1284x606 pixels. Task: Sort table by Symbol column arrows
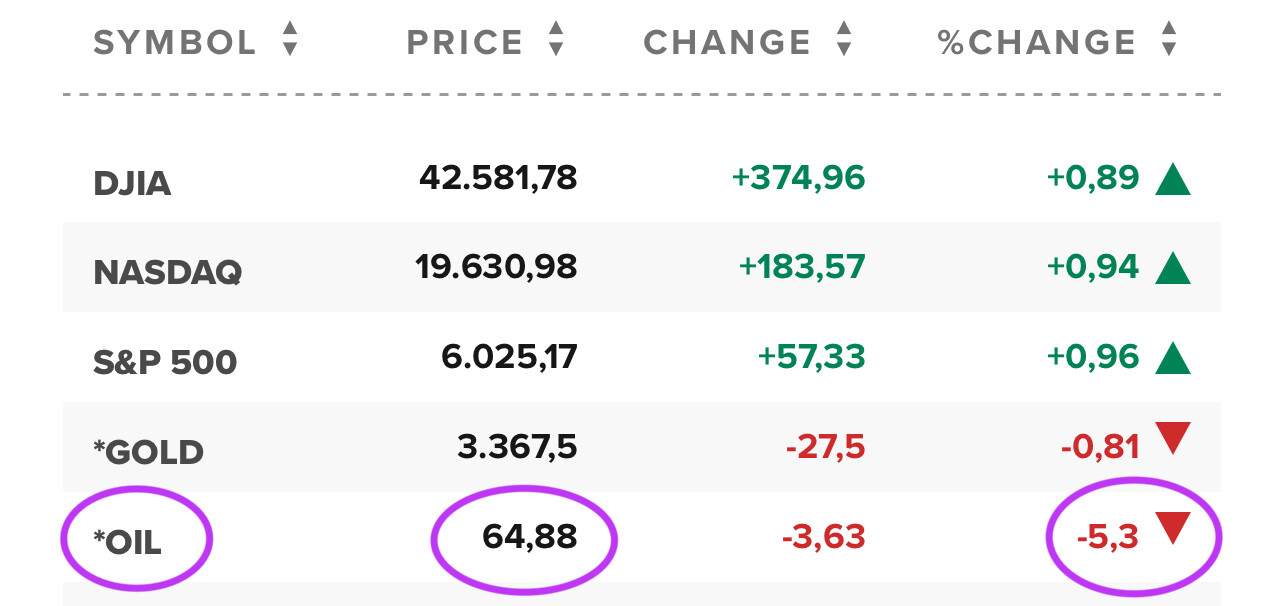(x=290, y=40)
